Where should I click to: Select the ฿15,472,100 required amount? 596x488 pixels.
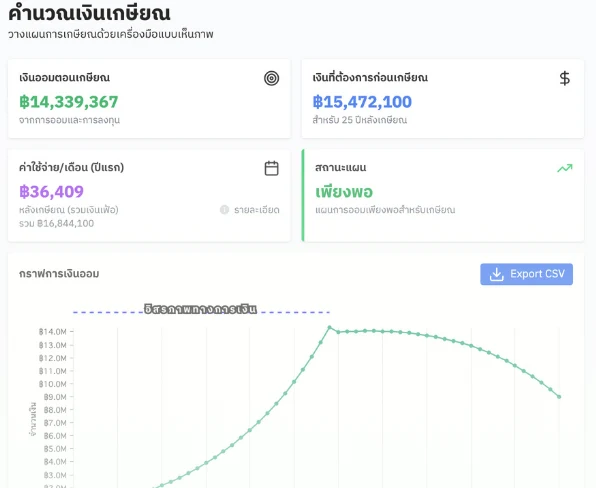coord(362,102)
